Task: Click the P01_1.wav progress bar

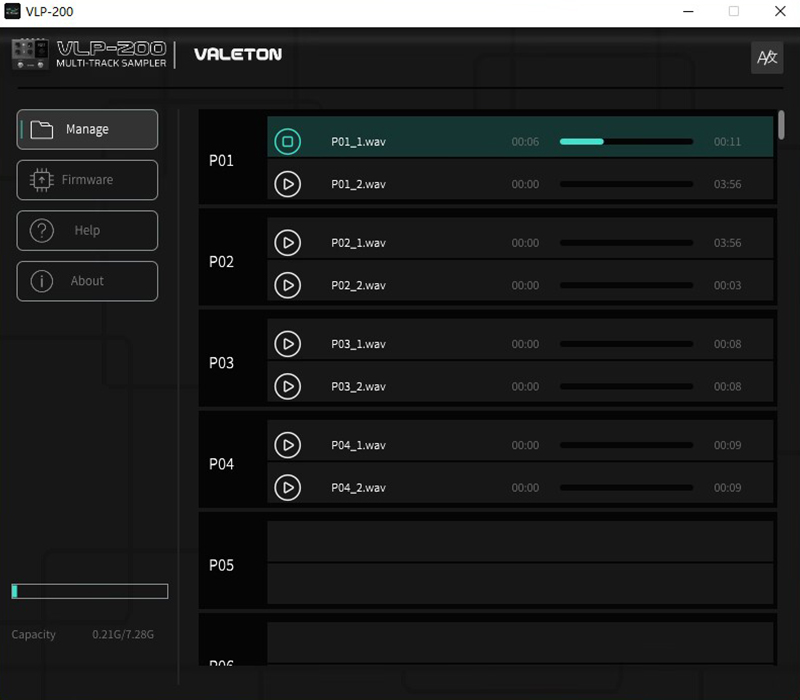Action: pyautogui.click(x=626, y=140)
